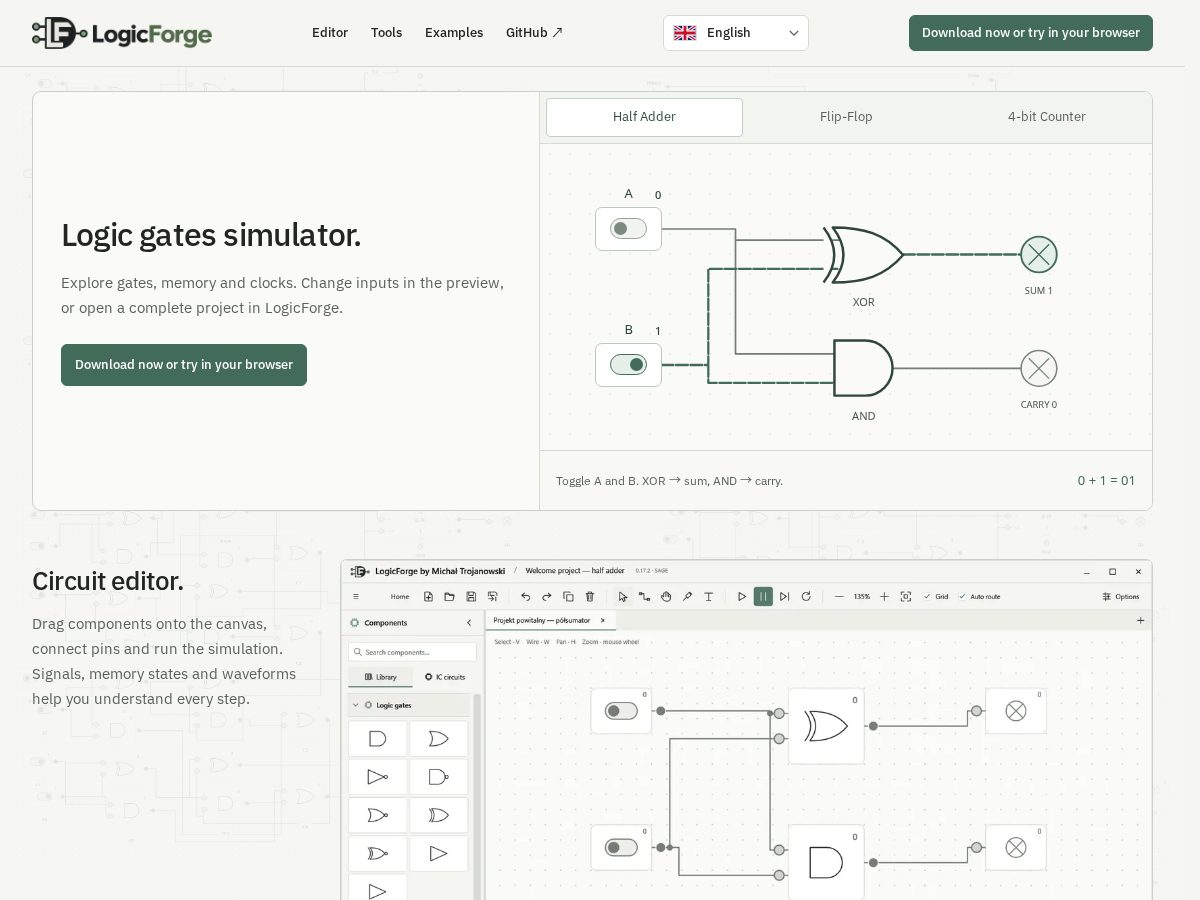Flip the upper input switch on editor canvas
Screen dimensions: 1200x900
621,711
